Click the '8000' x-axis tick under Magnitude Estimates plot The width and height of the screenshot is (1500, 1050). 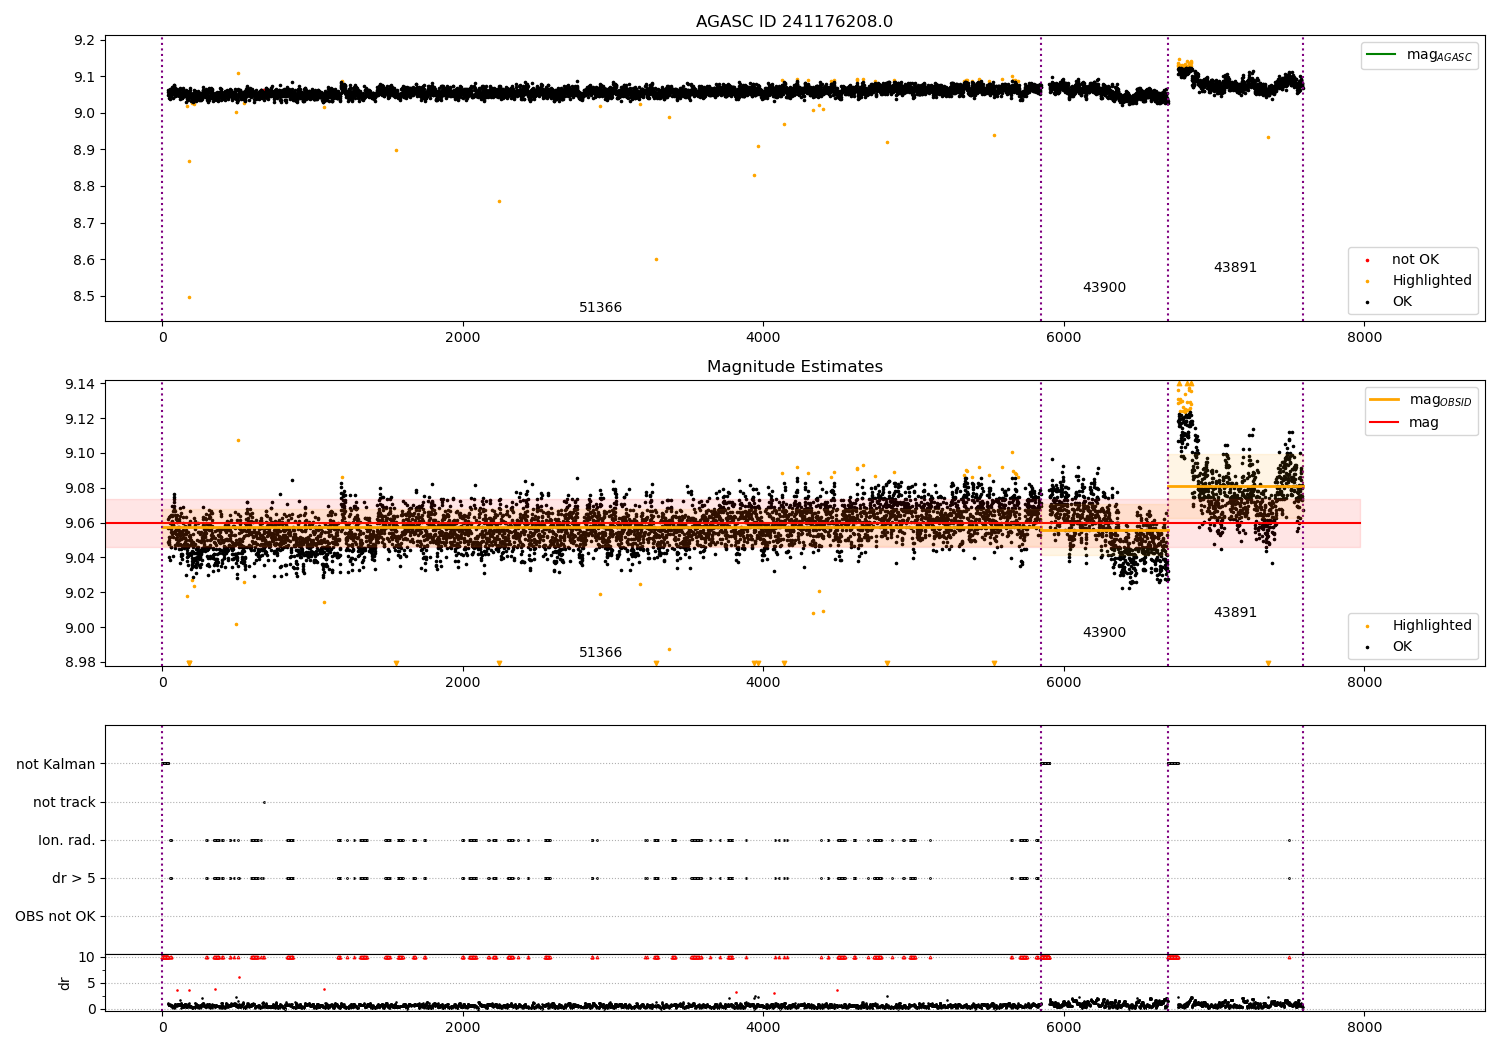point(1364,683)
